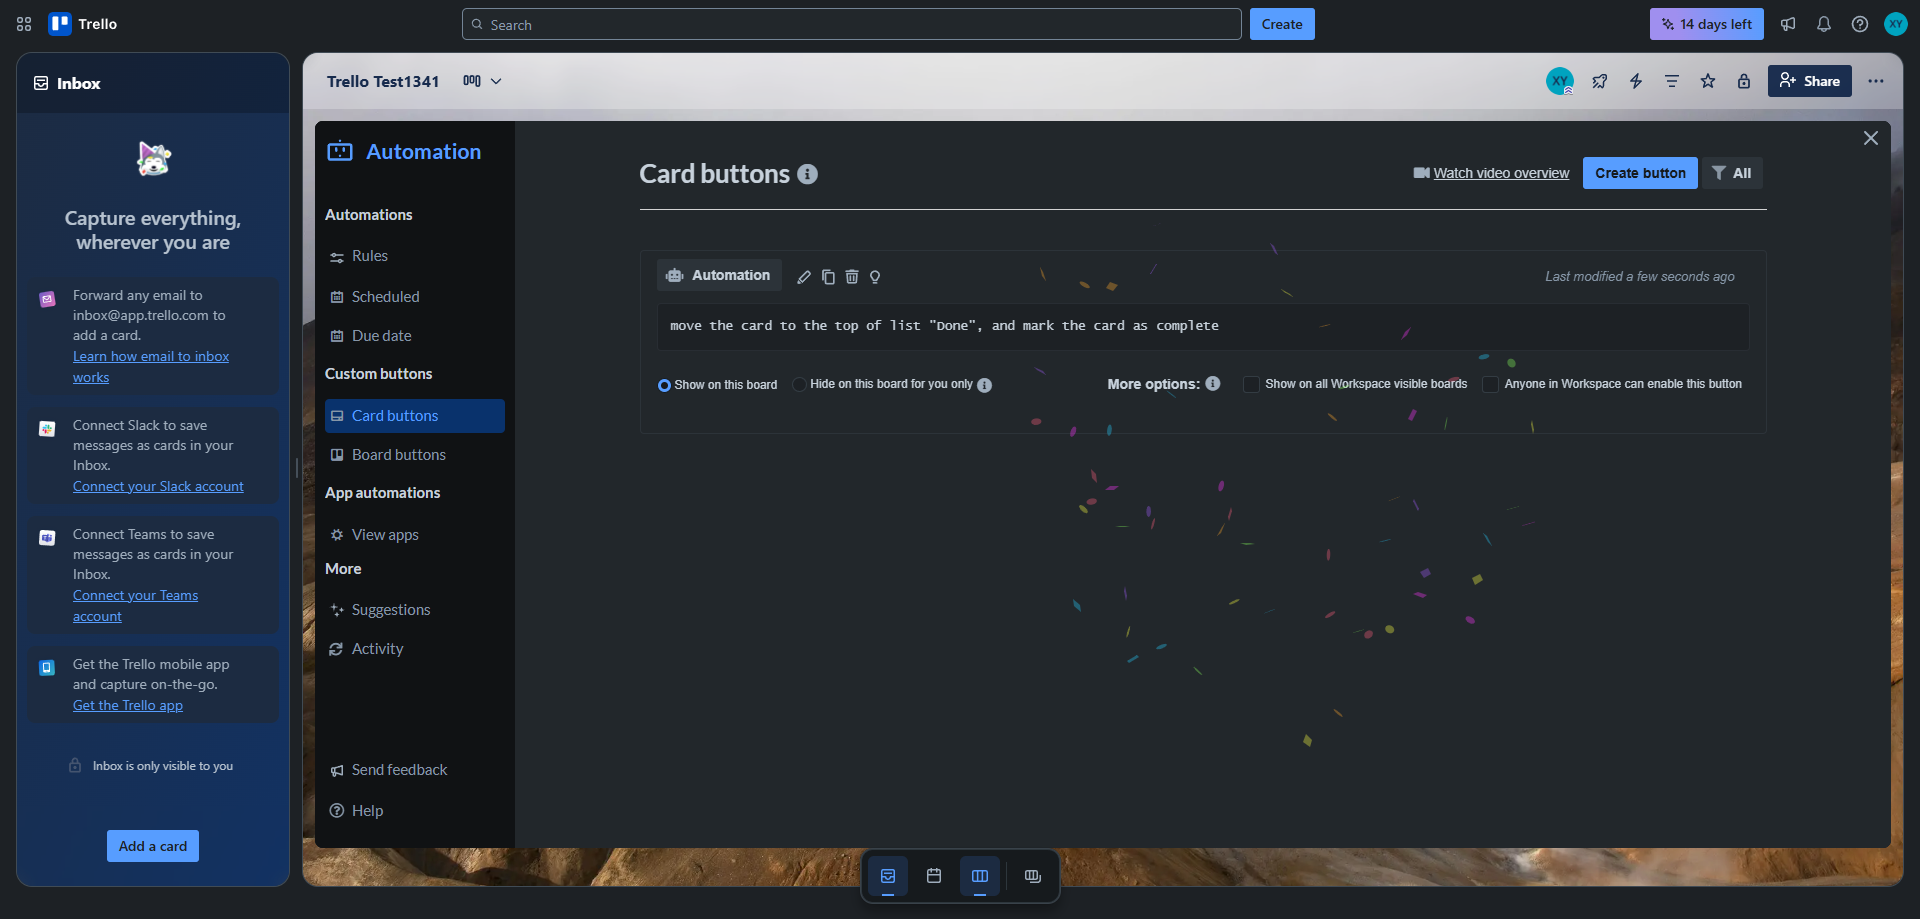The image size is (1920, 919).
Task: Open the account avatar menu in top bar
Action: tap(1896, 24)
